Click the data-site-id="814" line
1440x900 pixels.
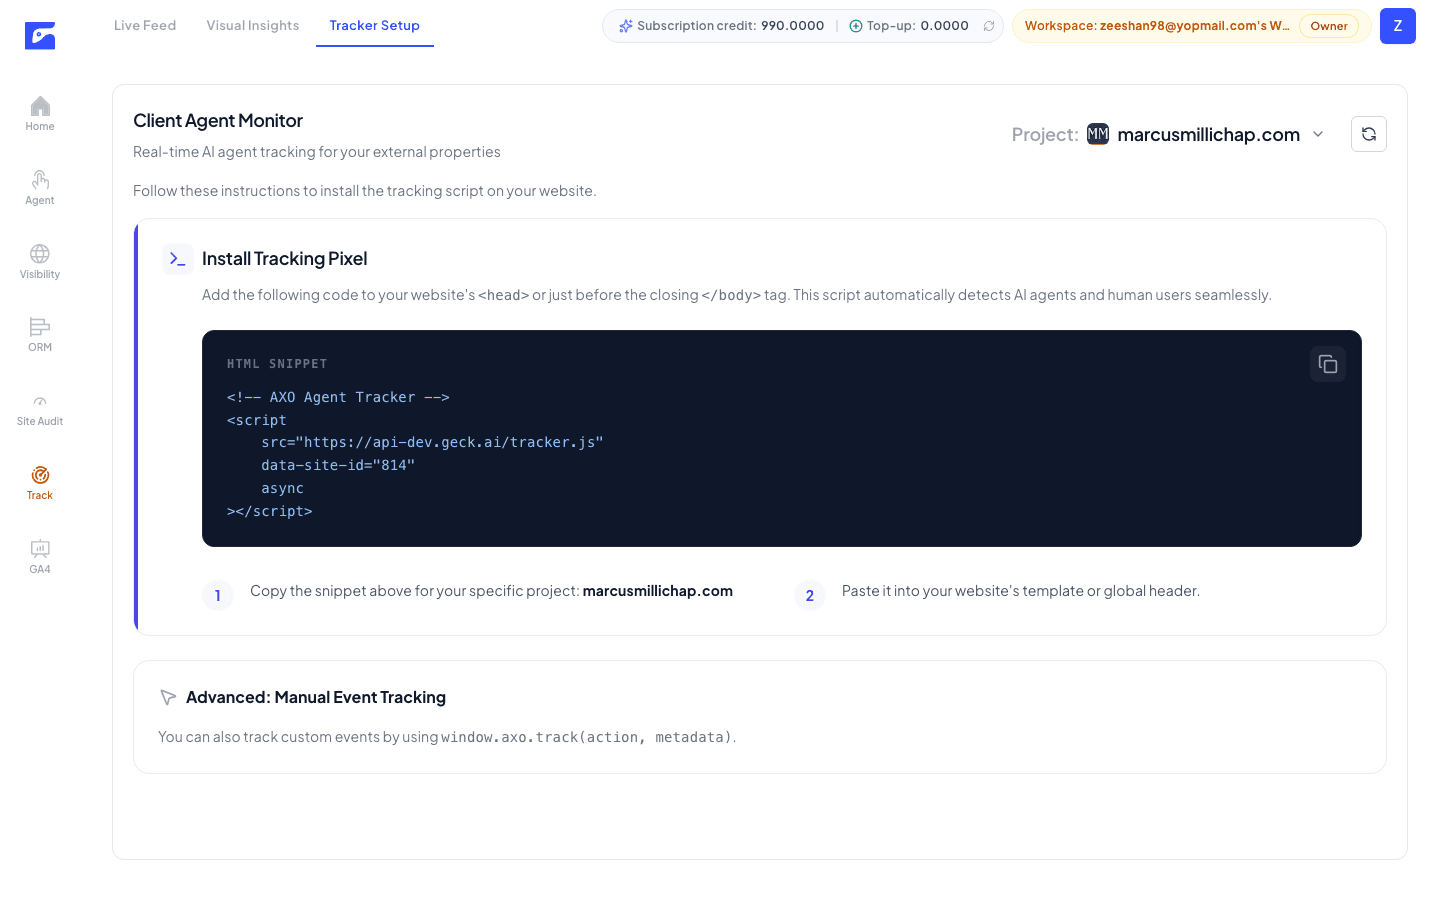pos(338,465)
